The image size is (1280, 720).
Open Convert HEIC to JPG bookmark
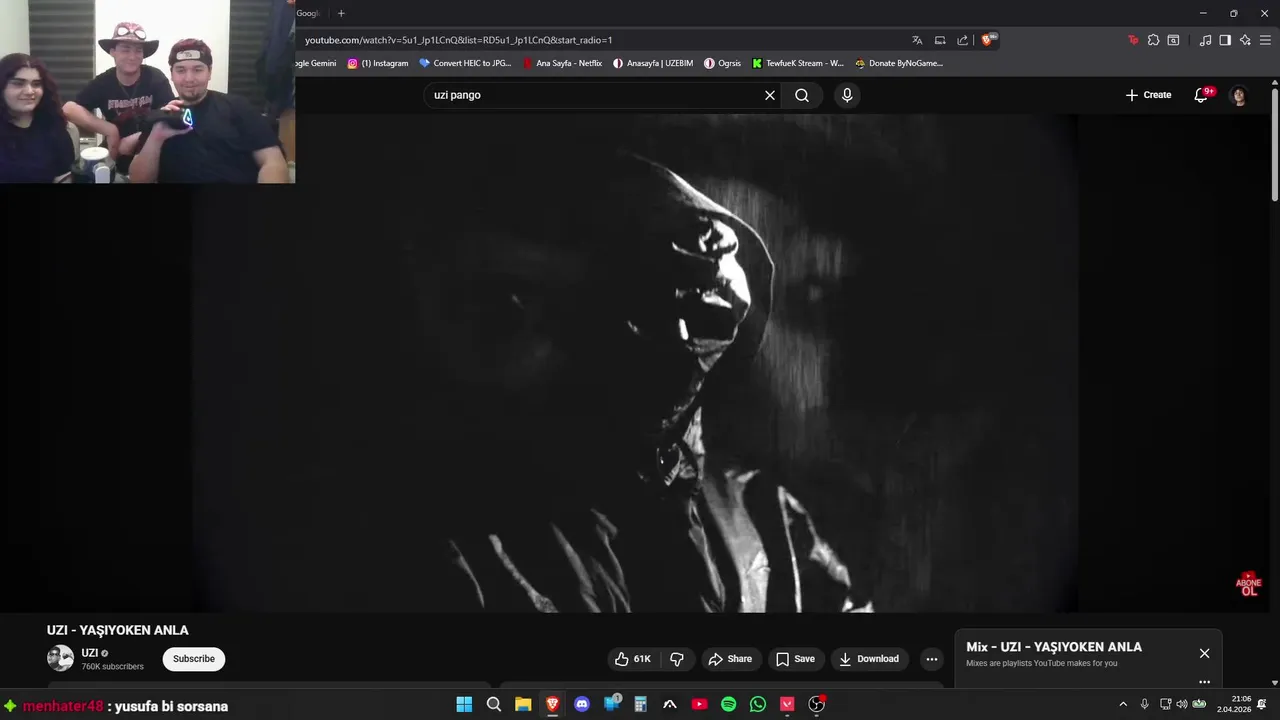(x=465, y=63)
